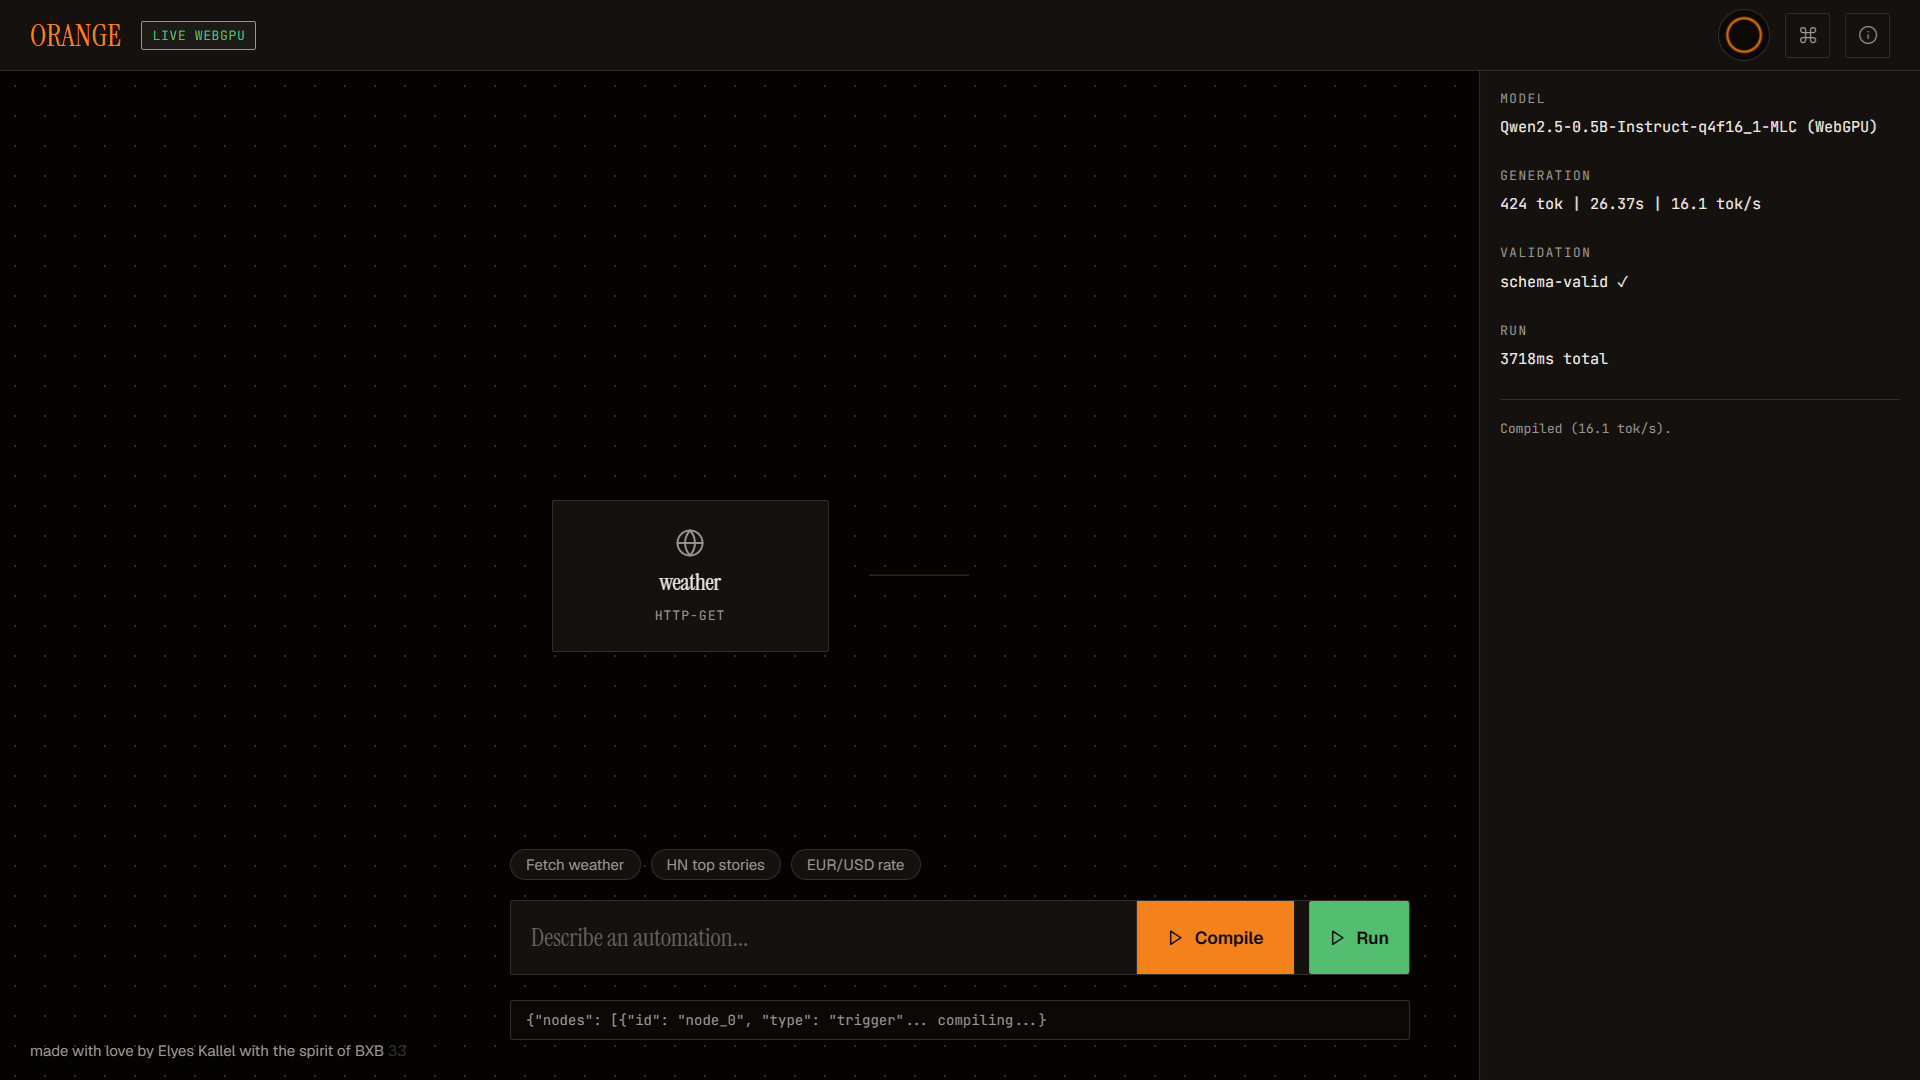This screenshot has height=1080, width=1920.
Task: Click the globe icon on weather node
Action: 690,543
